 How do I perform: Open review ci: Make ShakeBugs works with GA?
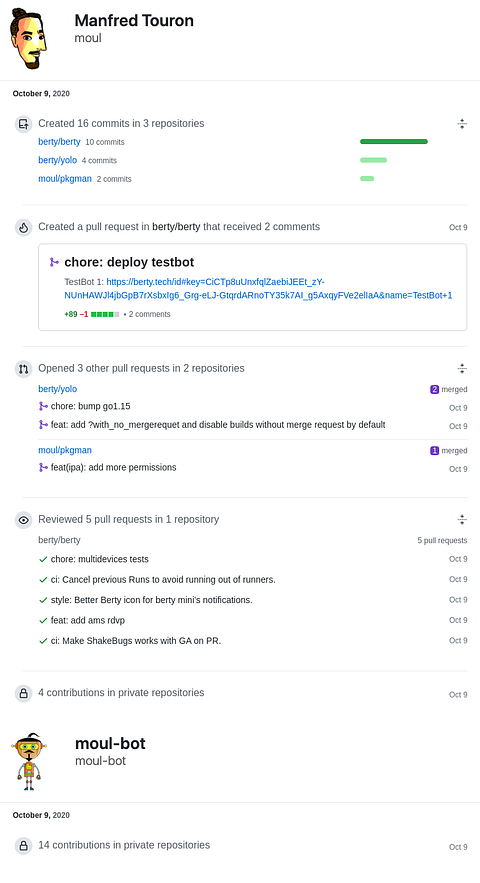click(x=136, y=641)
